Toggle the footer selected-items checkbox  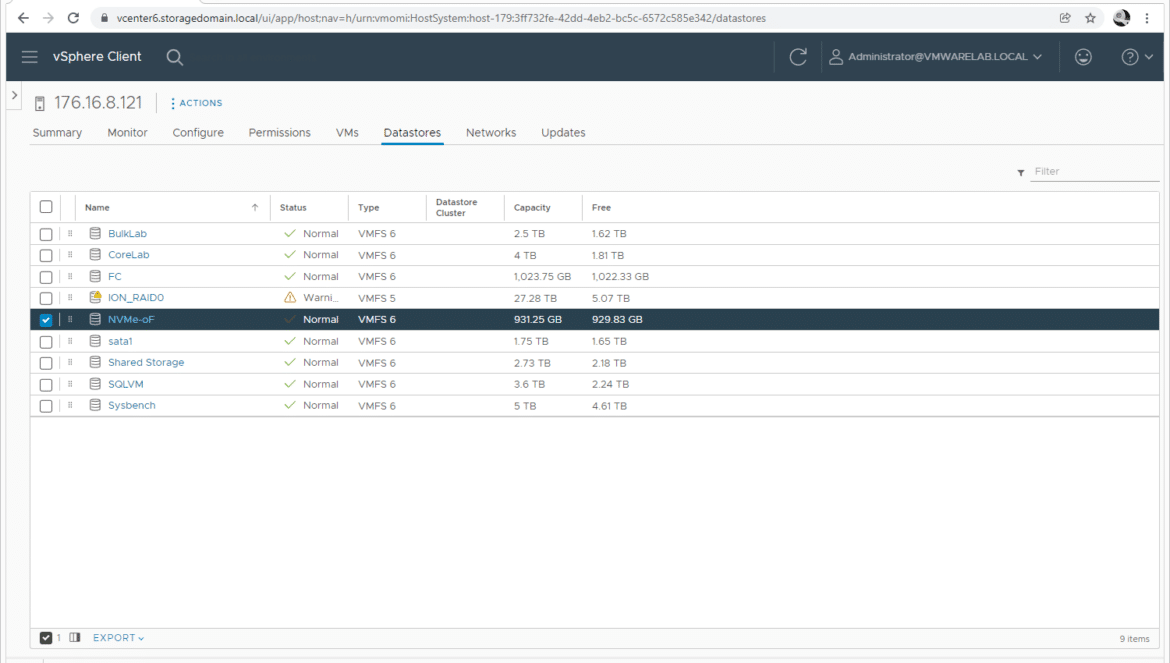[x=46, y=638]
